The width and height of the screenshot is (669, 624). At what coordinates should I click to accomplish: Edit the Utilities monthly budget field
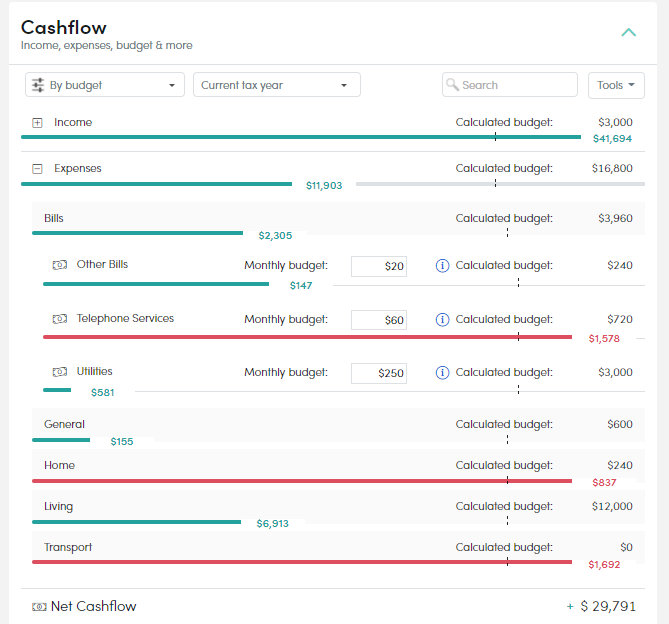coord(379,373)
